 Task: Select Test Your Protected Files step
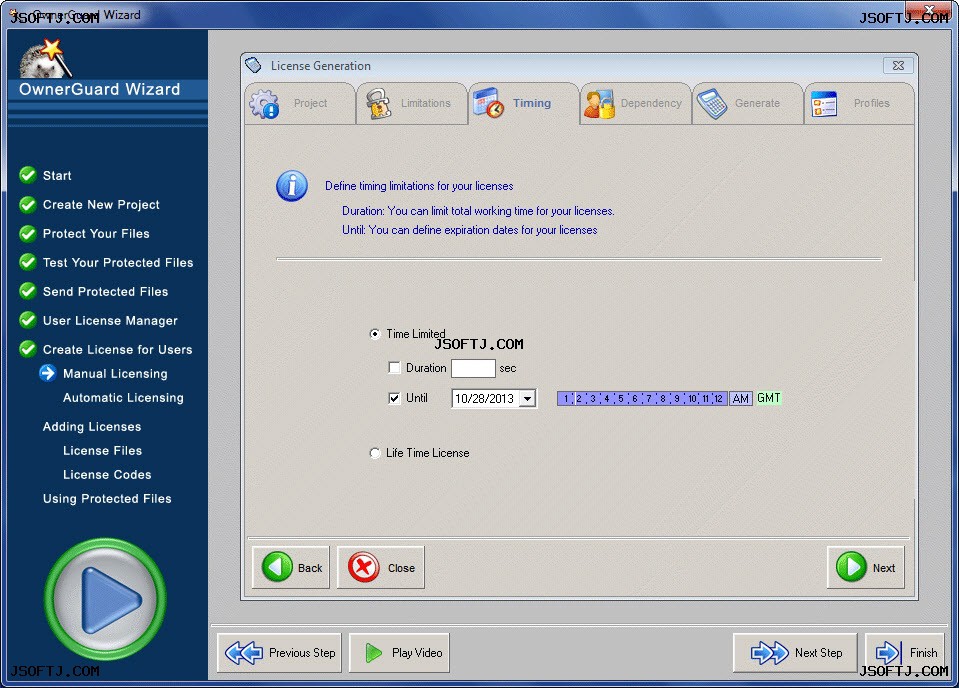pos(118,262)
